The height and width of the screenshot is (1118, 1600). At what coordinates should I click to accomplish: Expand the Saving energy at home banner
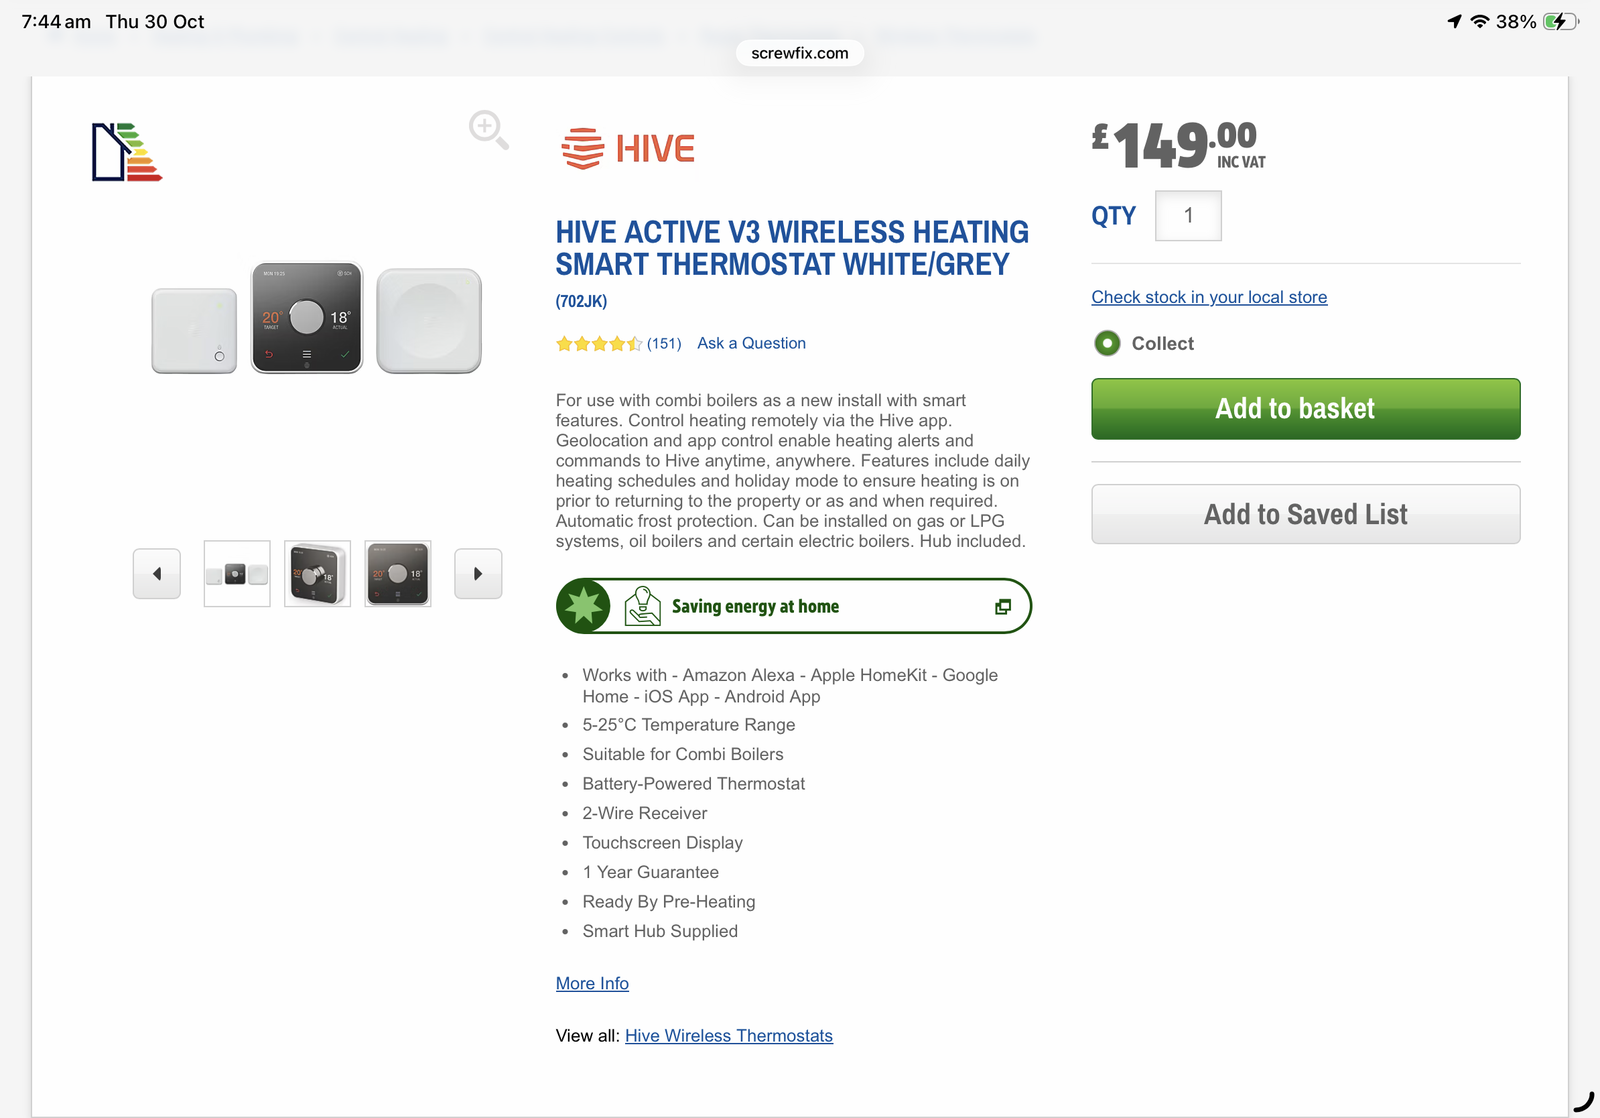pyautogui.click(x=755, y=607)
